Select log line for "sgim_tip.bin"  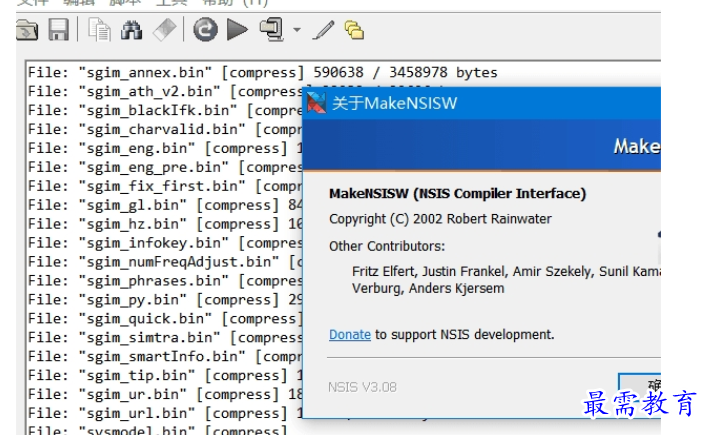[x=165, y=375]
